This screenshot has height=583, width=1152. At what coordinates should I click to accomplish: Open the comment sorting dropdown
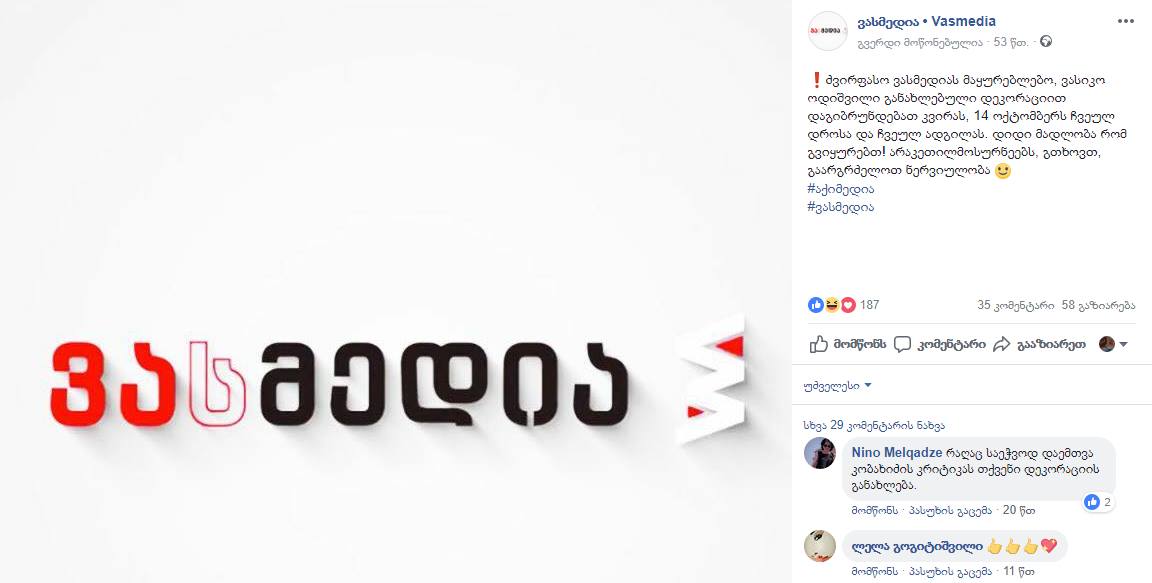(x=838, y=385)
